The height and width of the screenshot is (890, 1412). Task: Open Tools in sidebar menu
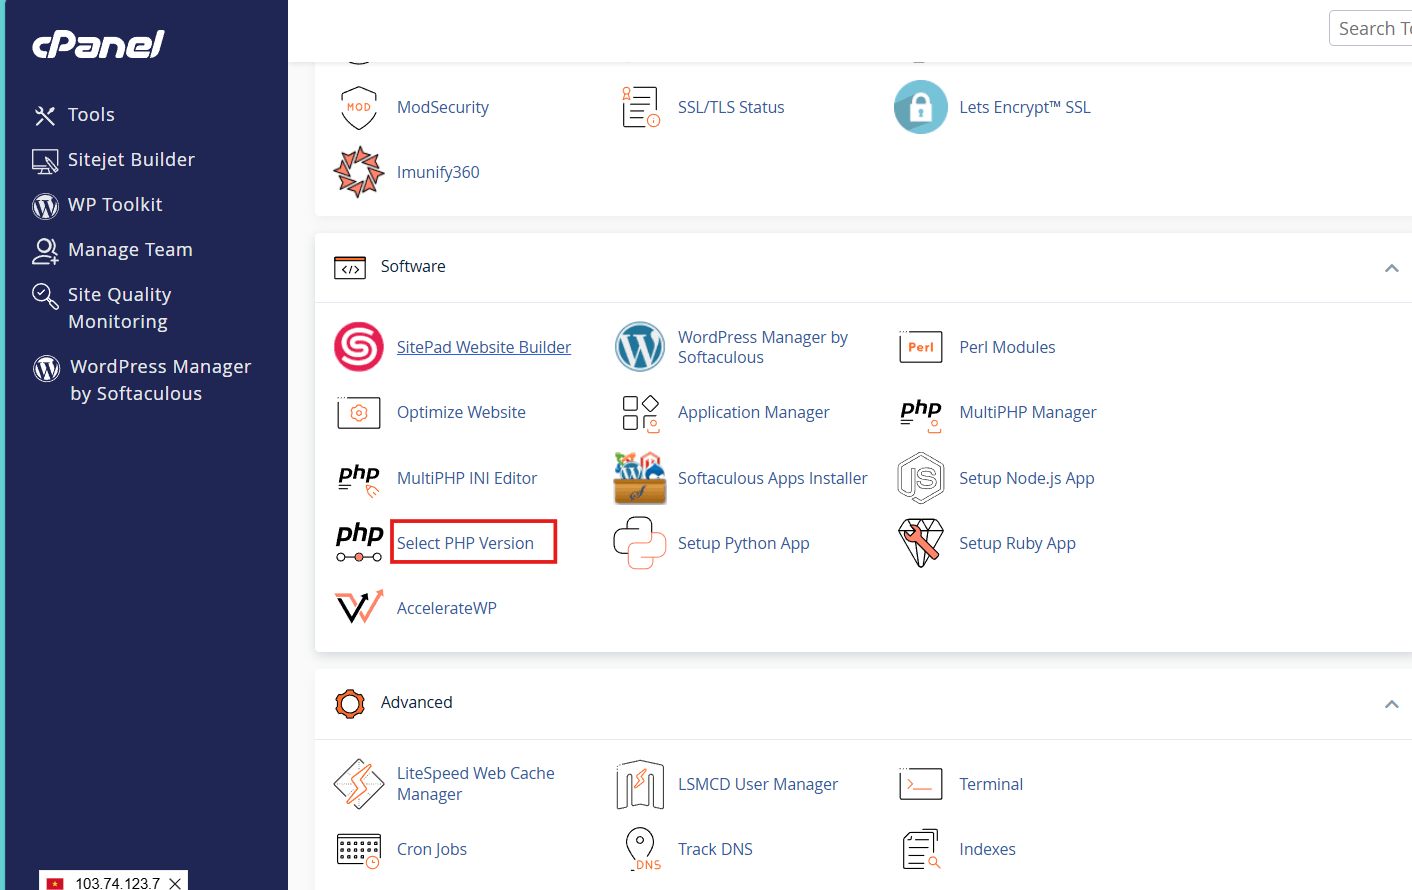pos(91,115)
